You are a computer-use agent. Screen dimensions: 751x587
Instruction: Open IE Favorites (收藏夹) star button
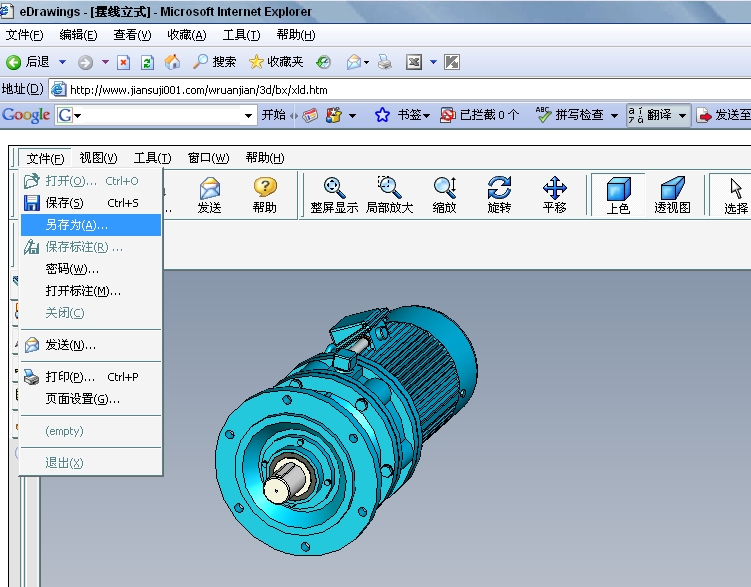pos(276,62)
